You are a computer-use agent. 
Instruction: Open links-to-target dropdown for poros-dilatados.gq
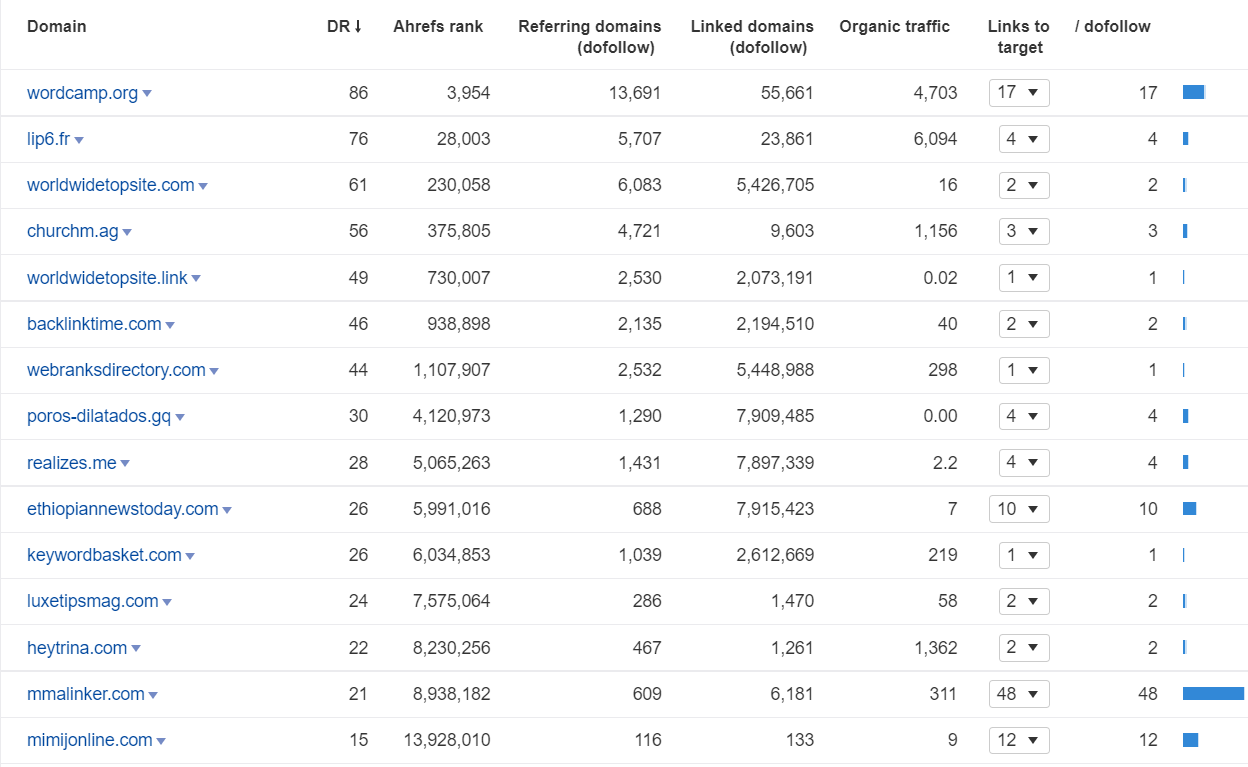coord(1024,416)
